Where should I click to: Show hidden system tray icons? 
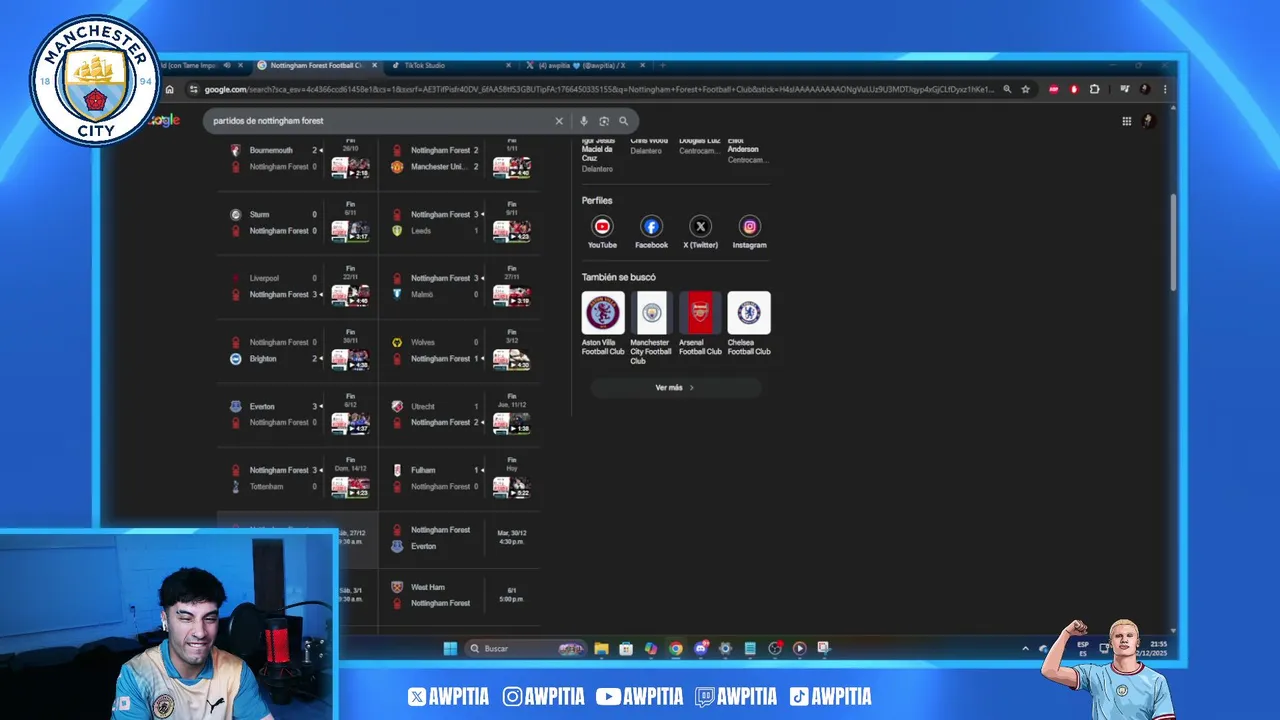click(x=1025, y=648)
